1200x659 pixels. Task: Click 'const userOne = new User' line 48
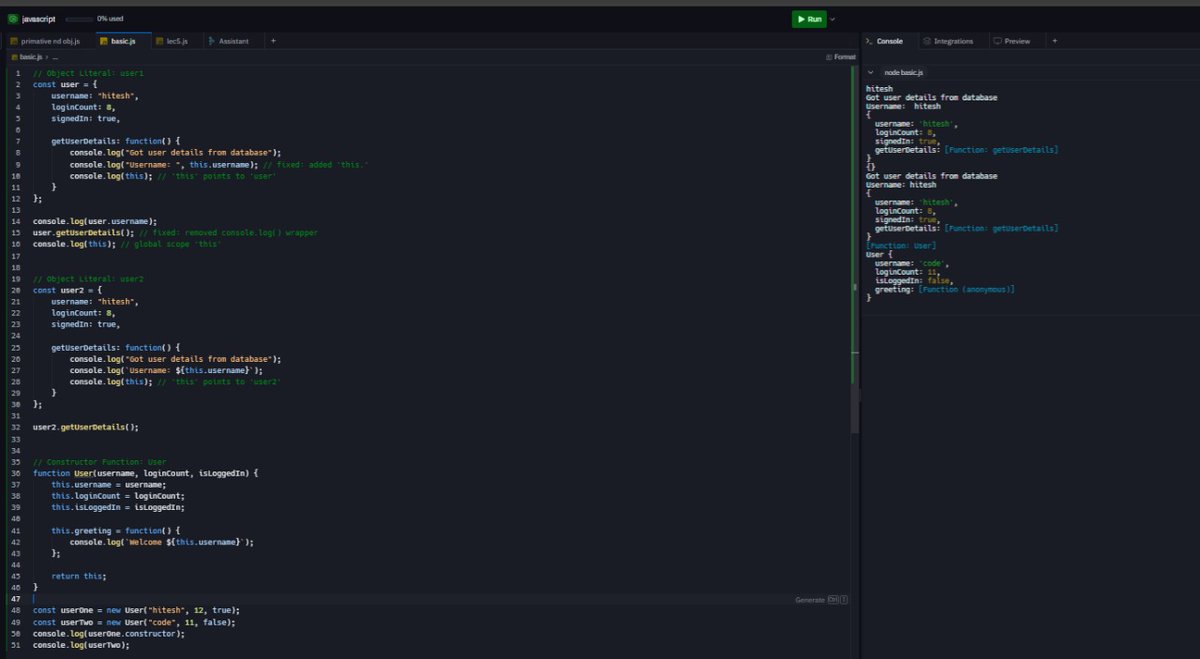(136, 610)
